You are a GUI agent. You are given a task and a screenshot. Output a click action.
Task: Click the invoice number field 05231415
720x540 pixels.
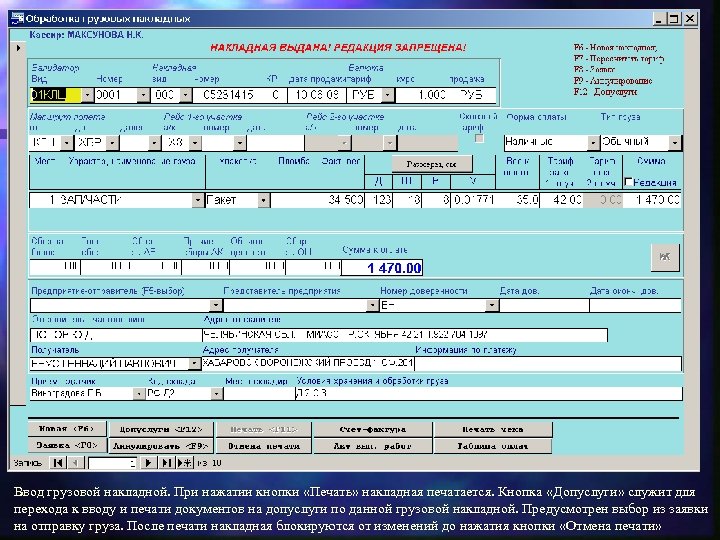(231, 95)
